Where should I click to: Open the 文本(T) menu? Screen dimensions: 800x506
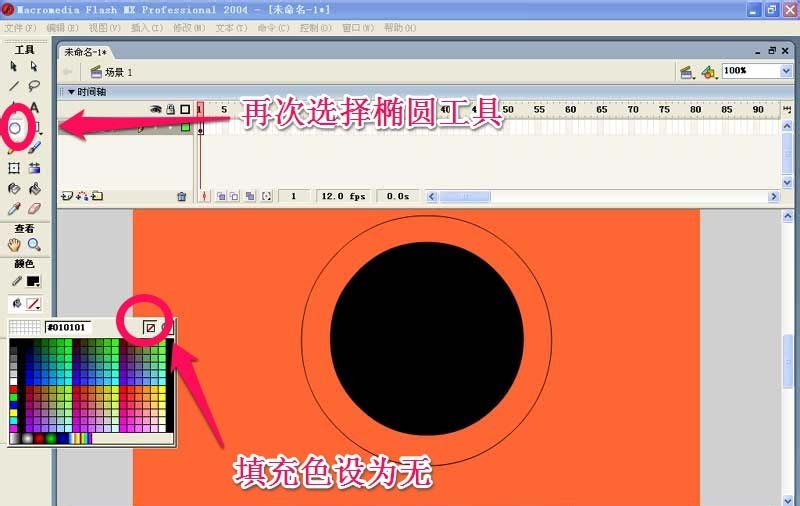231,28
